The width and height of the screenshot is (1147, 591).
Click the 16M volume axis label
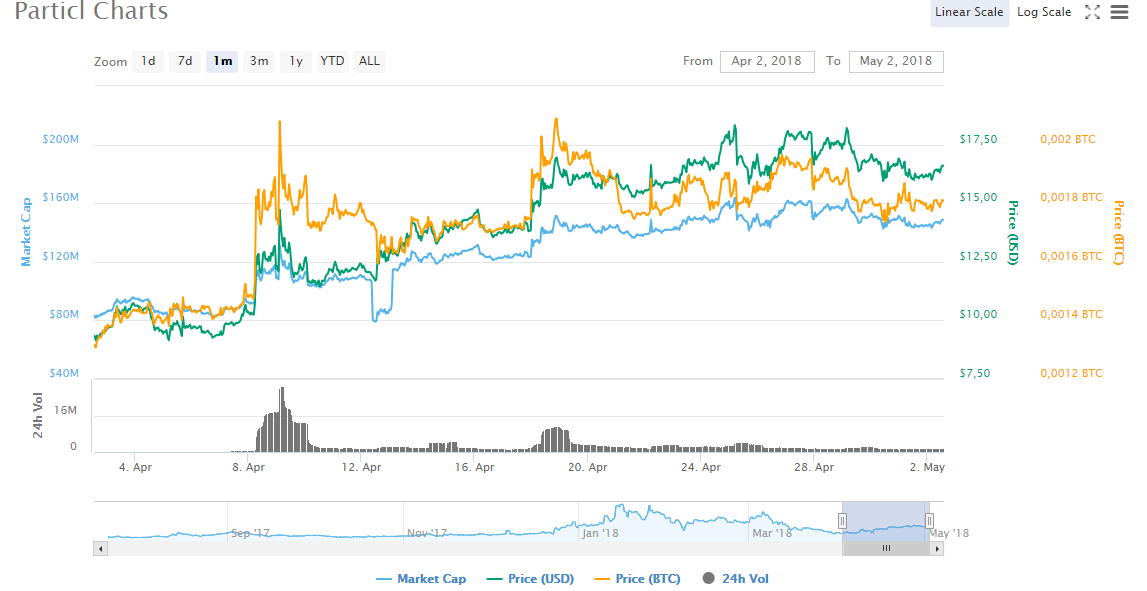click(66, 410)
